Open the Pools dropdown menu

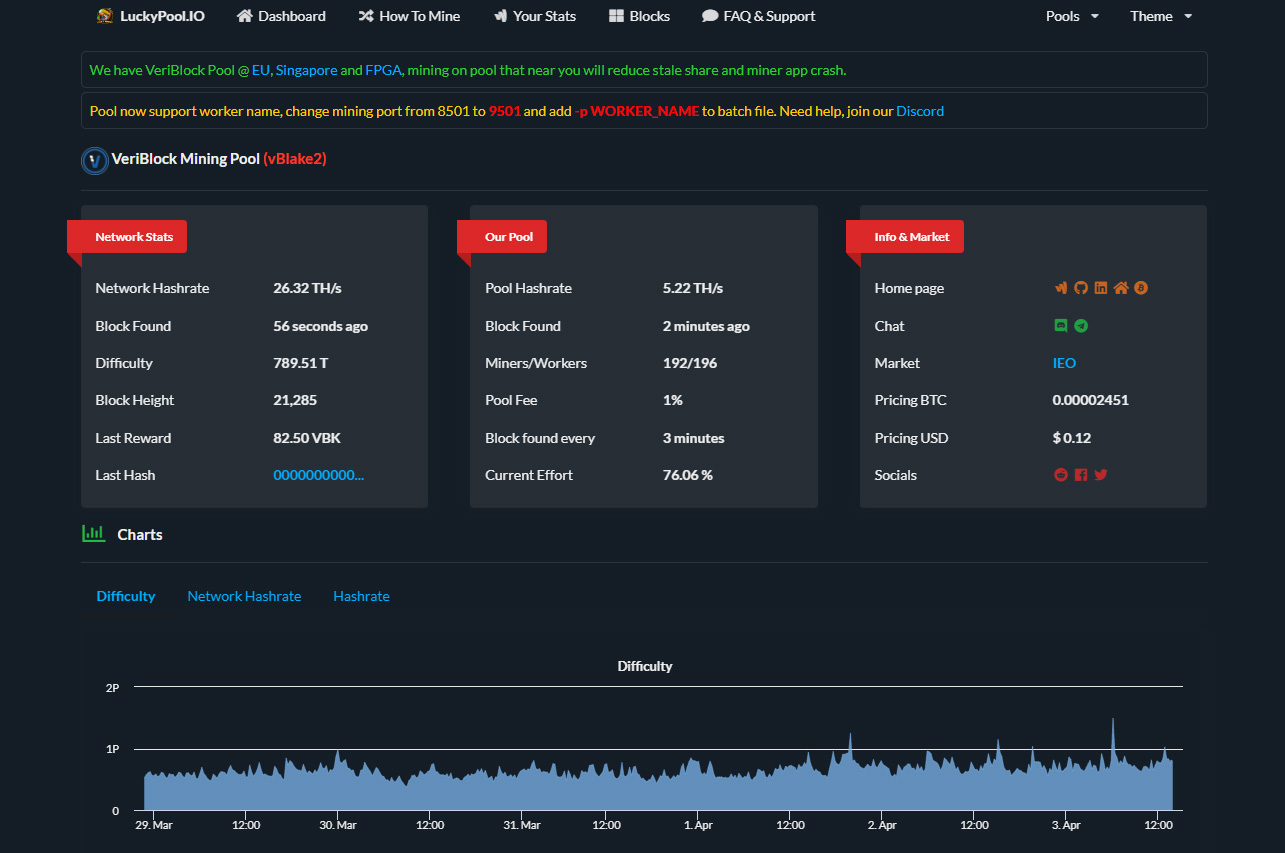coord(1072,16)
